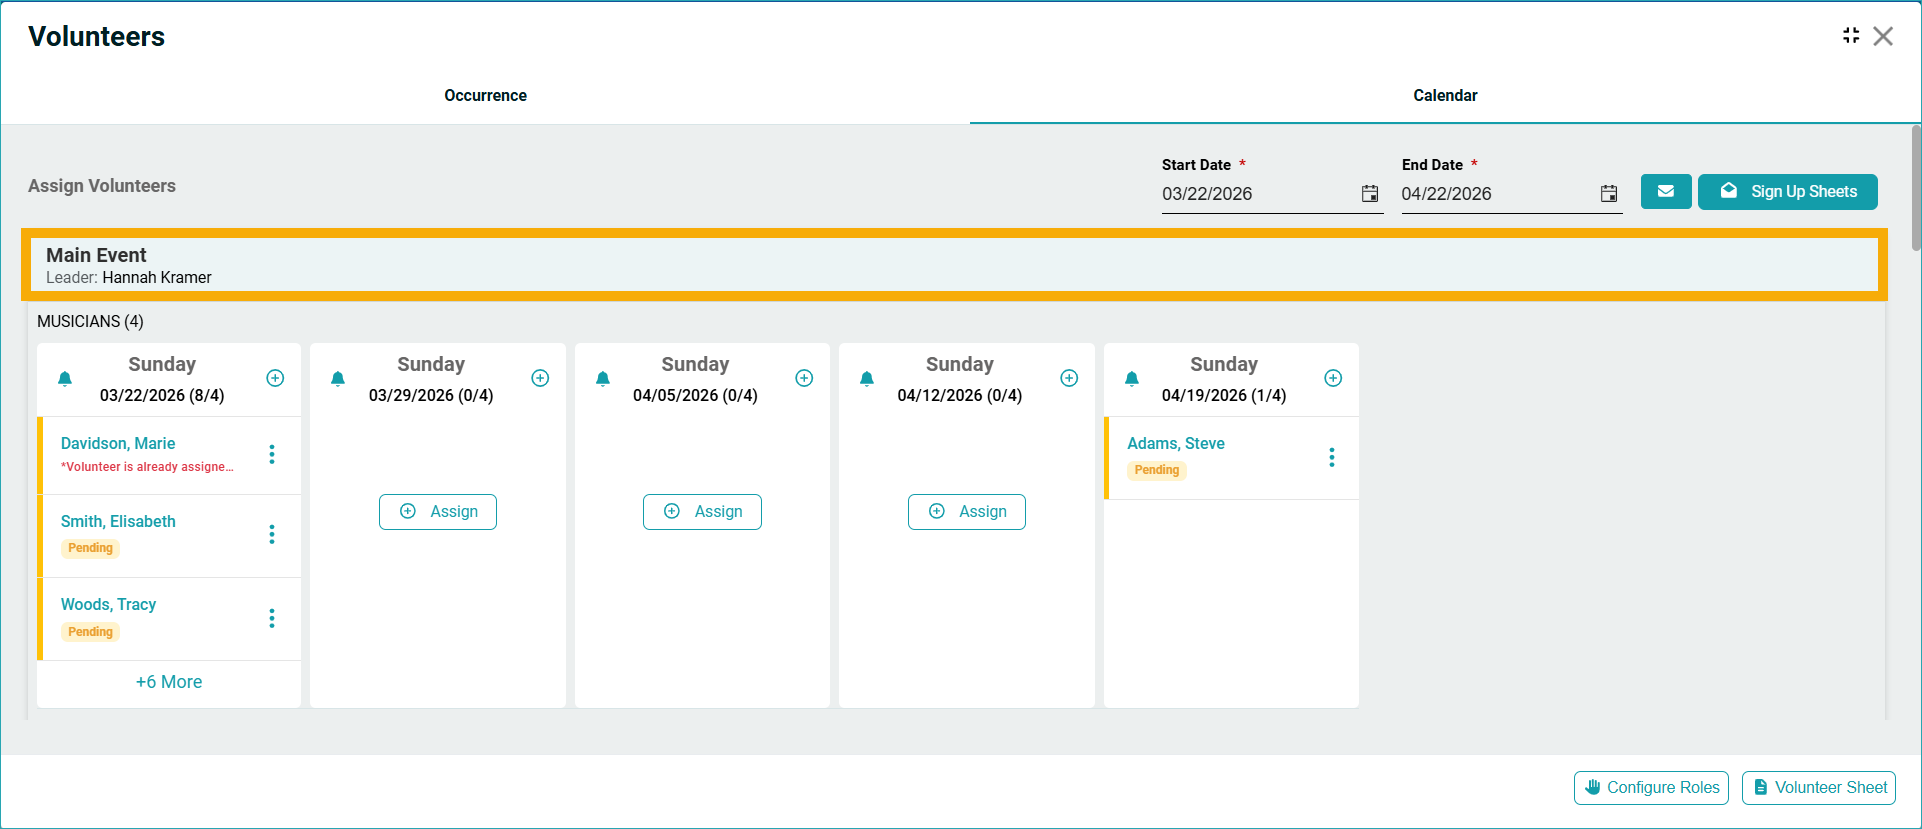Viewport: 1922px width, 829px height.
Task: Open options menu for Davidson, Marie
Action: [272, 455]
